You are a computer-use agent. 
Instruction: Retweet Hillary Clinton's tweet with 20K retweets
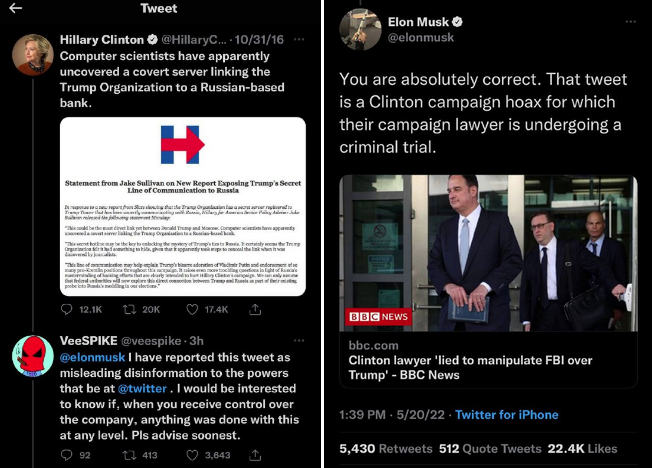[135, 309]
